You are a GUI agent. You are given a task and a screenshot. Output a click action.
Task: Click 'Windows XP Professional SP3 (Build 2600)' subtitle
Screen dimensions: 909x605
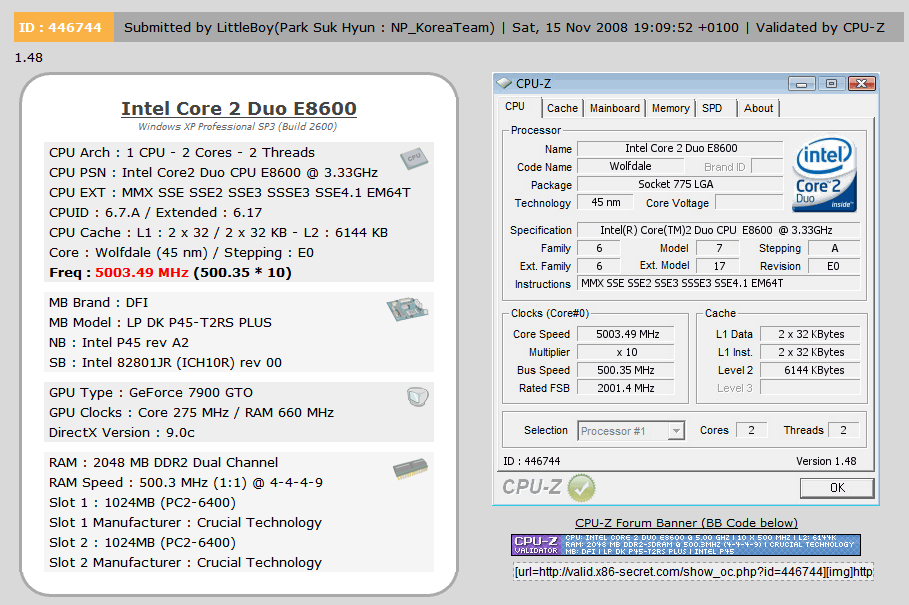coord(238,126)
